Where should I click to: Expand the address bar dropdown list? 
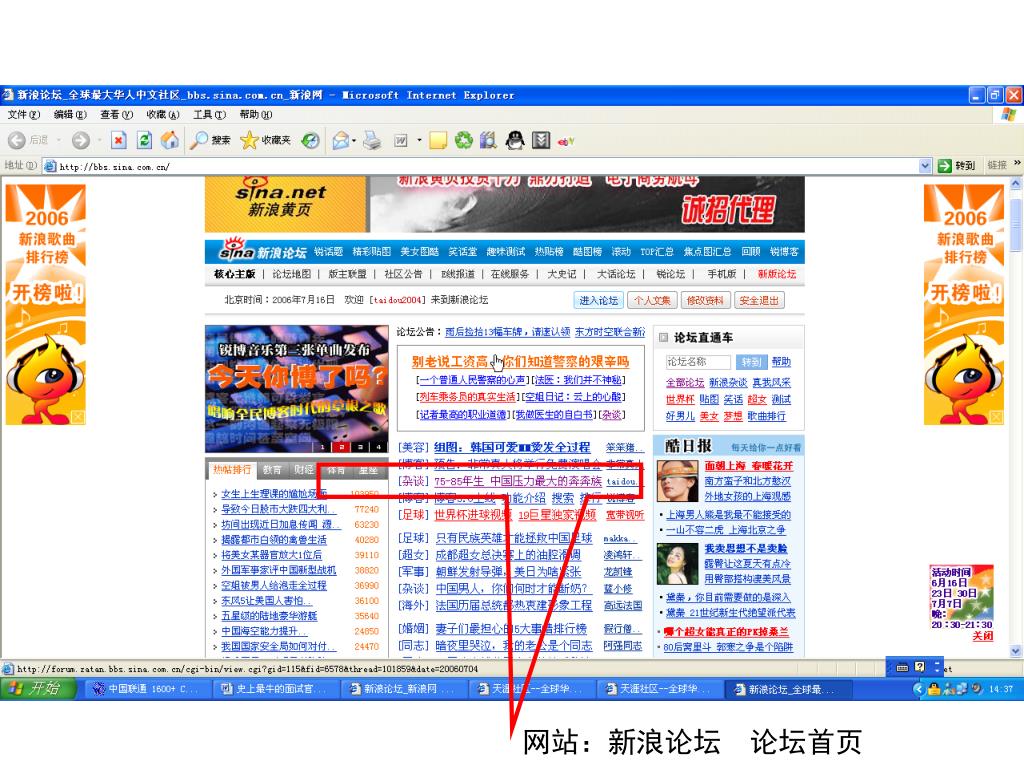click(x=925, y=166)
